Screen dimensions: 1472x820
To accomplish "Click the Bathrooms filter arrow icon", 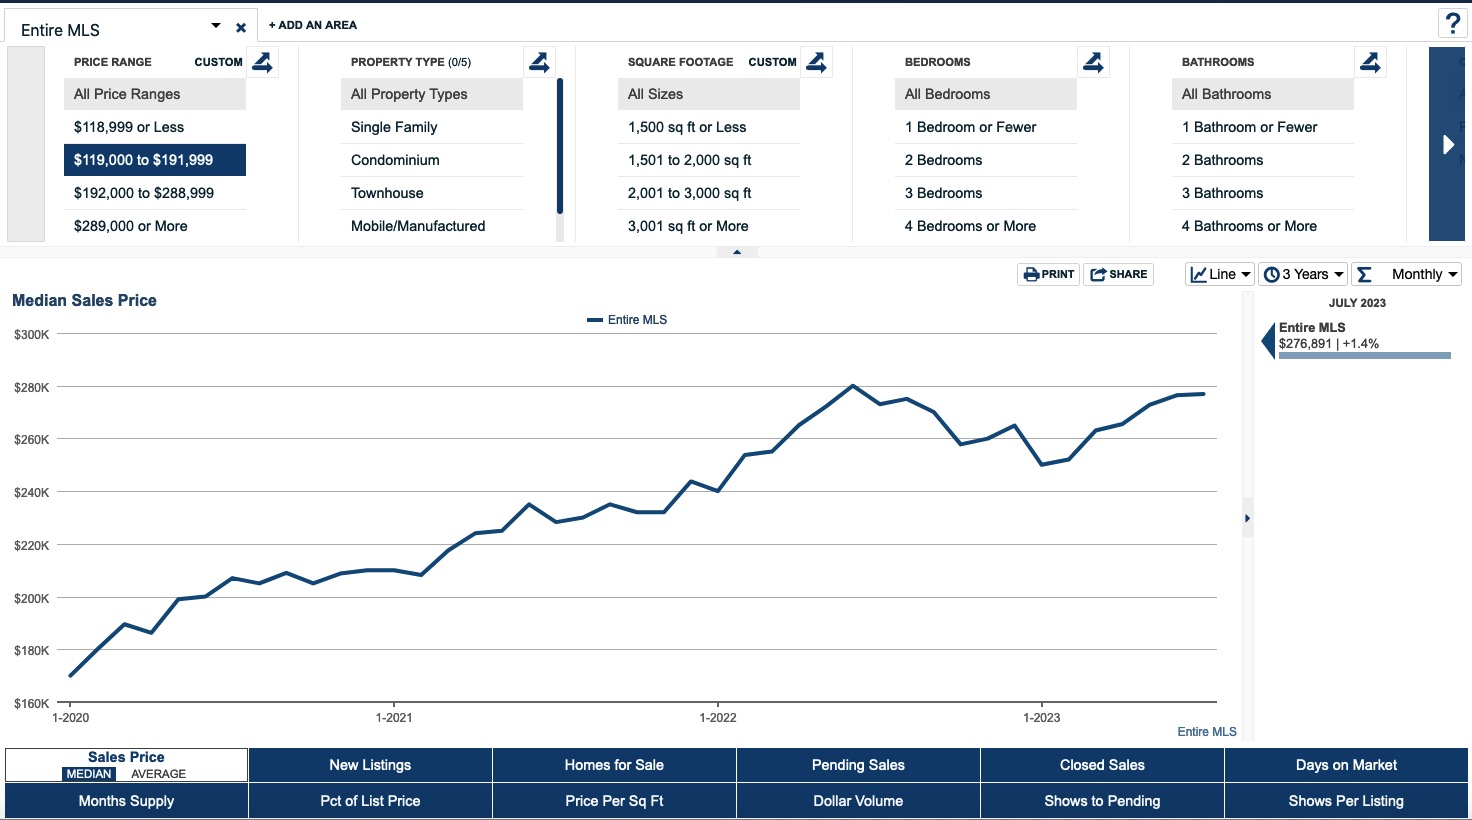I will (x=1370, y=62).
